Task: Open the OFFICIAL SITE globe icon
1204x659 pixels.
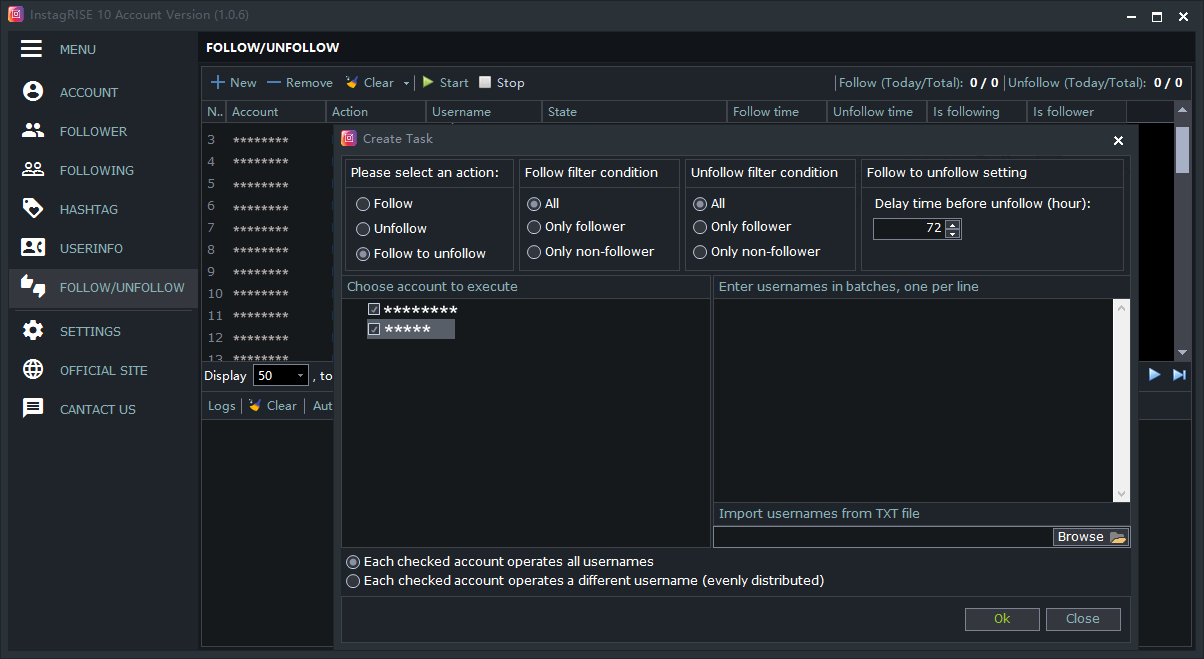Action: tap(33, 370)
